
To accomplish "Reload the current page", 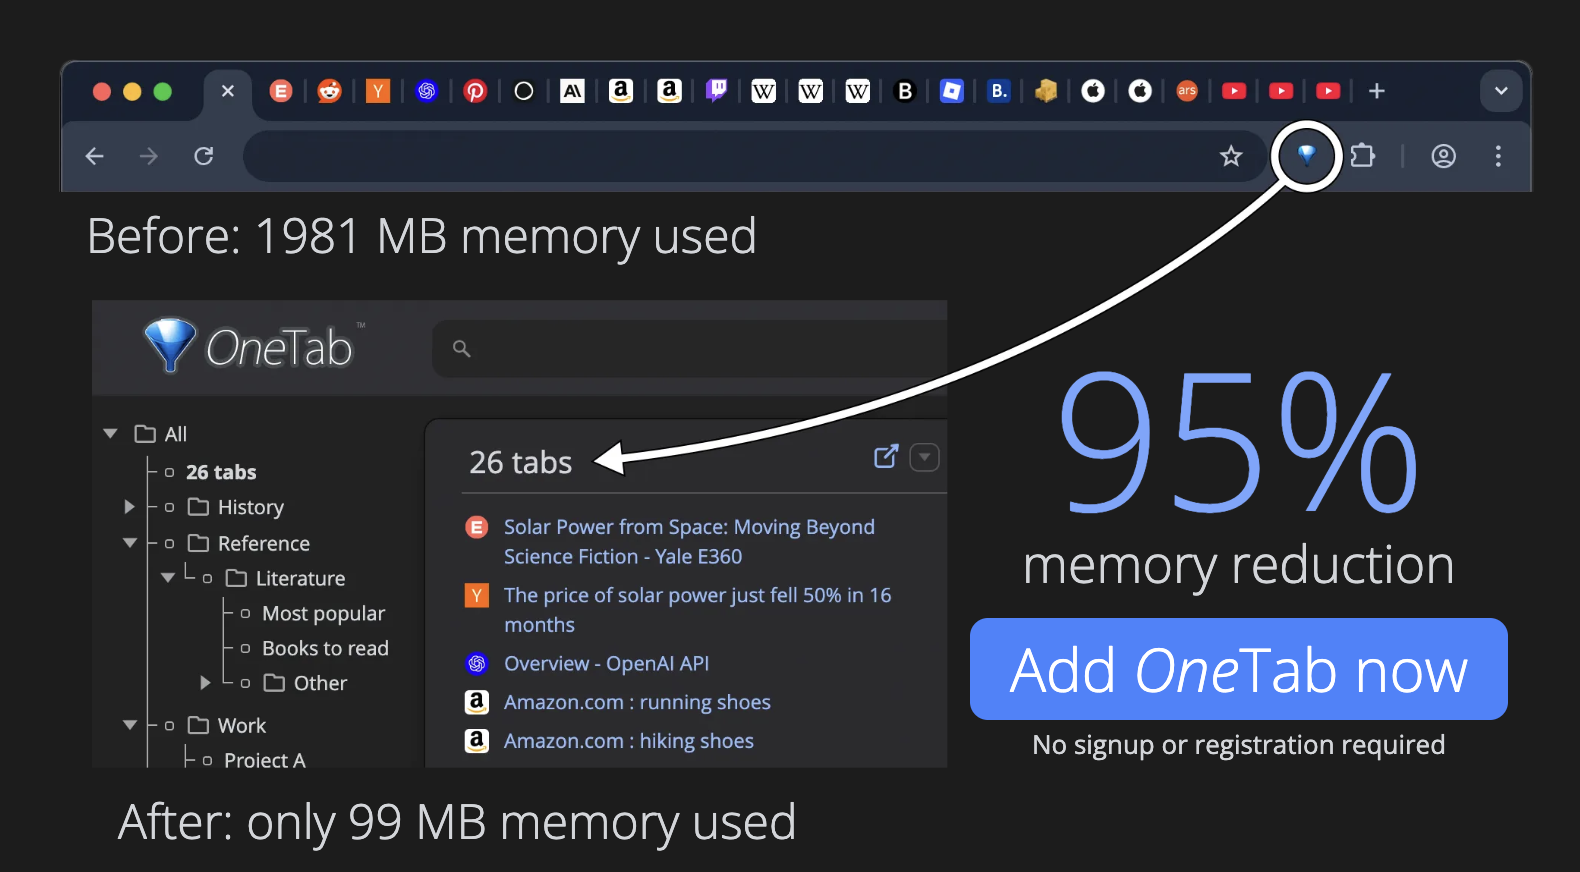I will click(x=204, y=156).
